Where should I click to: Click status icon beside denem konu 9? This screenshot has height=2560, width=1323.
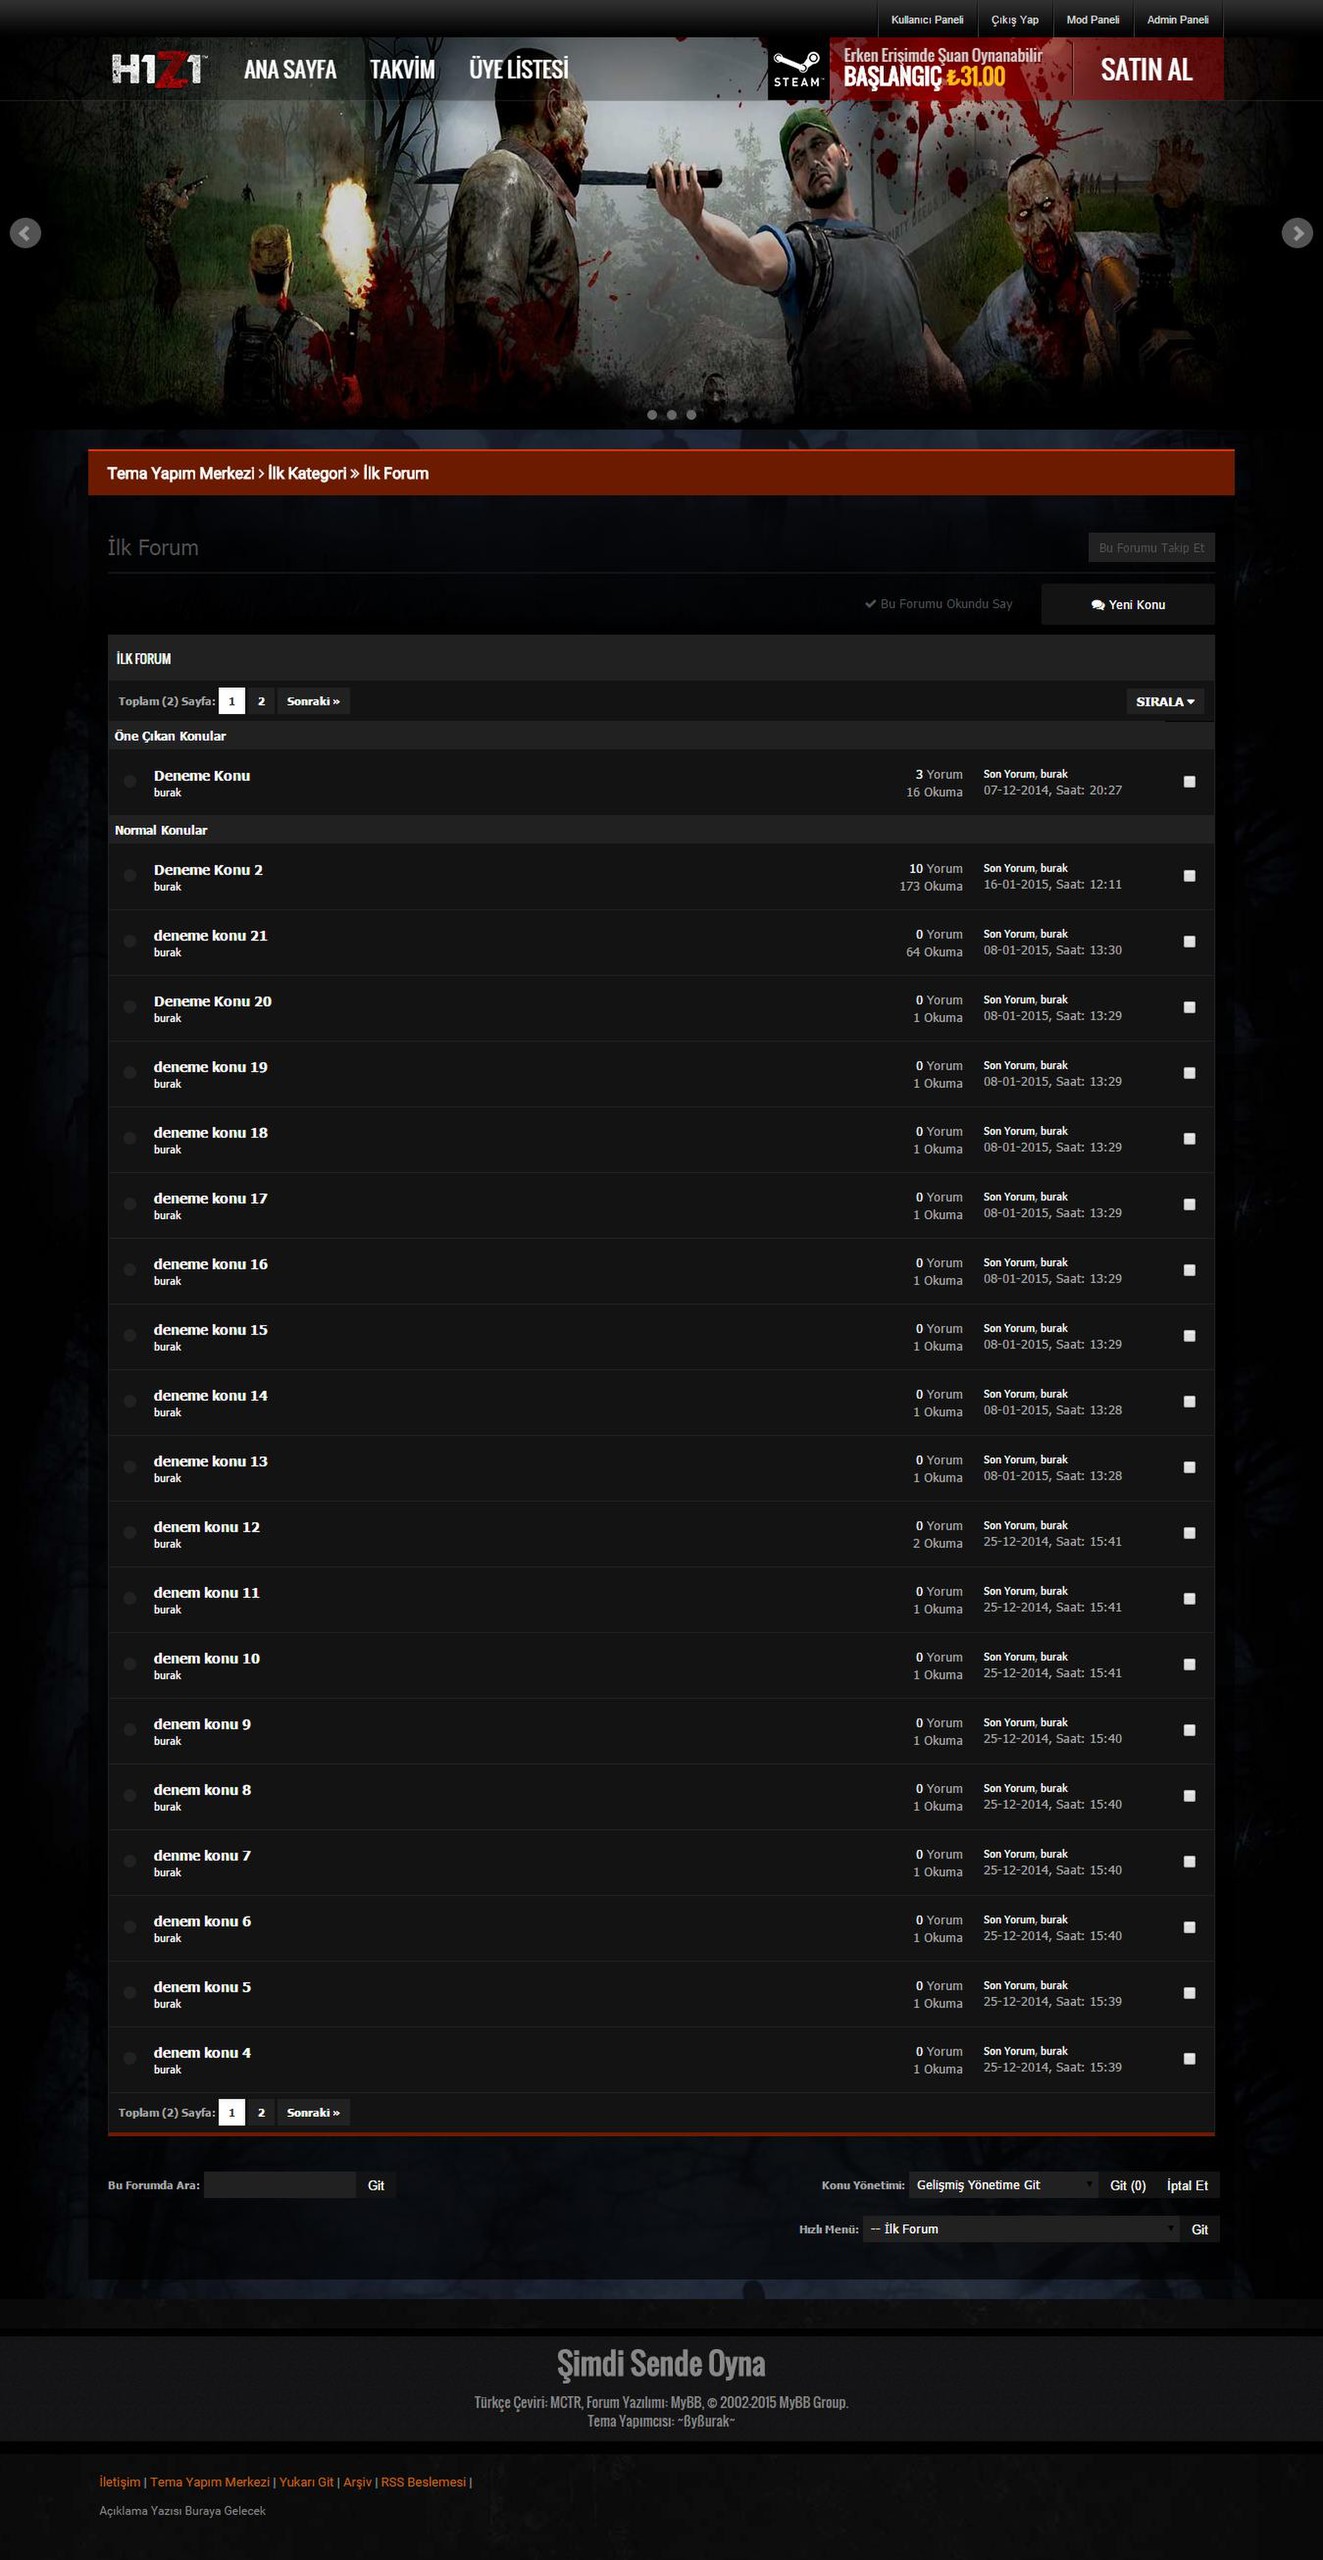130,1730
